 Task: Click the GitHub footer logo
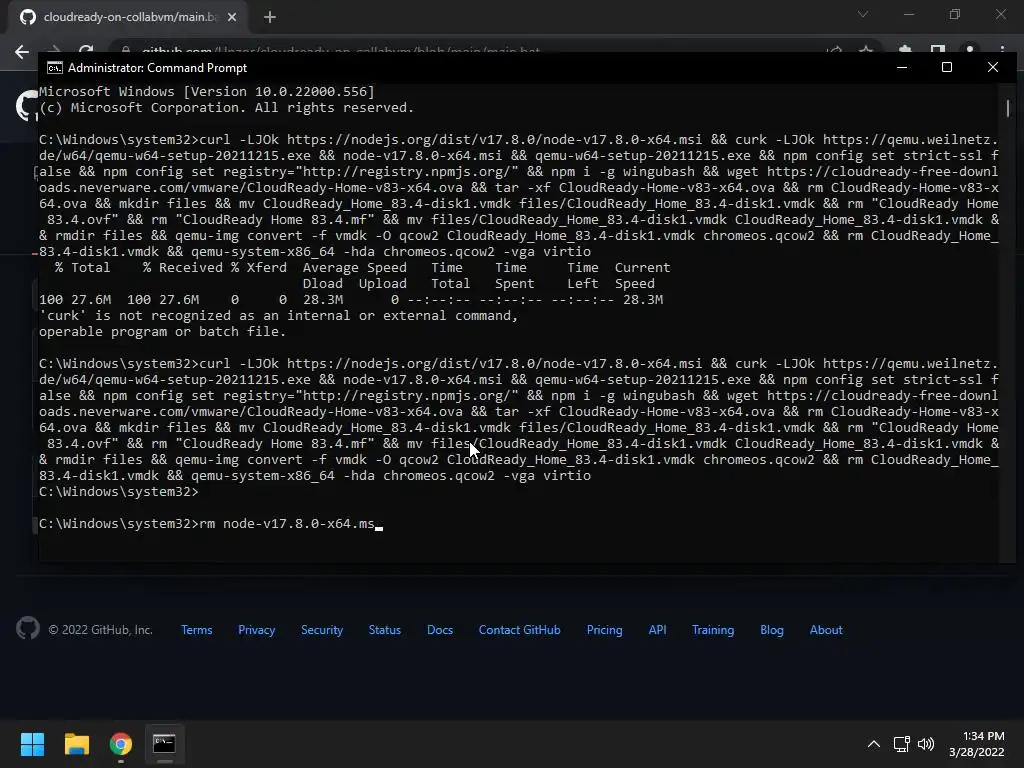point(27,629)
